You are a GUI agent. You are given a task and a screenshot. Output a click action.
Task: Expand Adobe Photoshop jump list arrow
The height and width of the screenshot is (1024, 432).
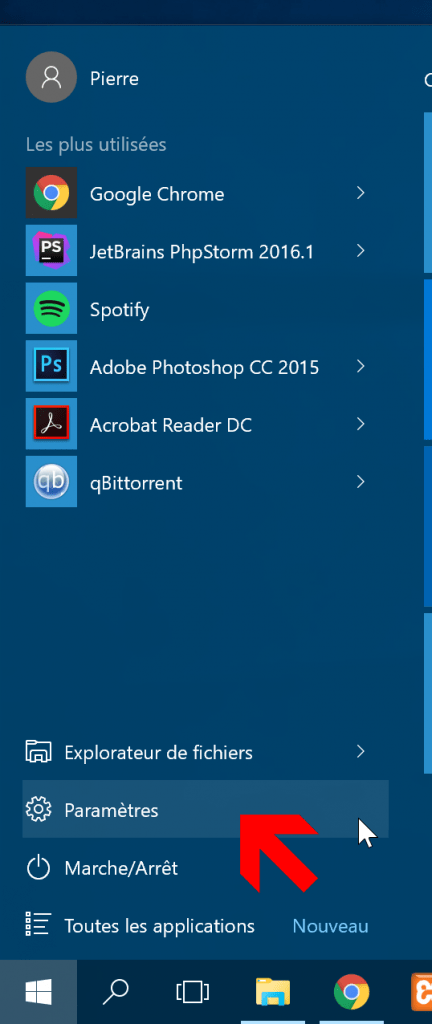coord(360,366)
